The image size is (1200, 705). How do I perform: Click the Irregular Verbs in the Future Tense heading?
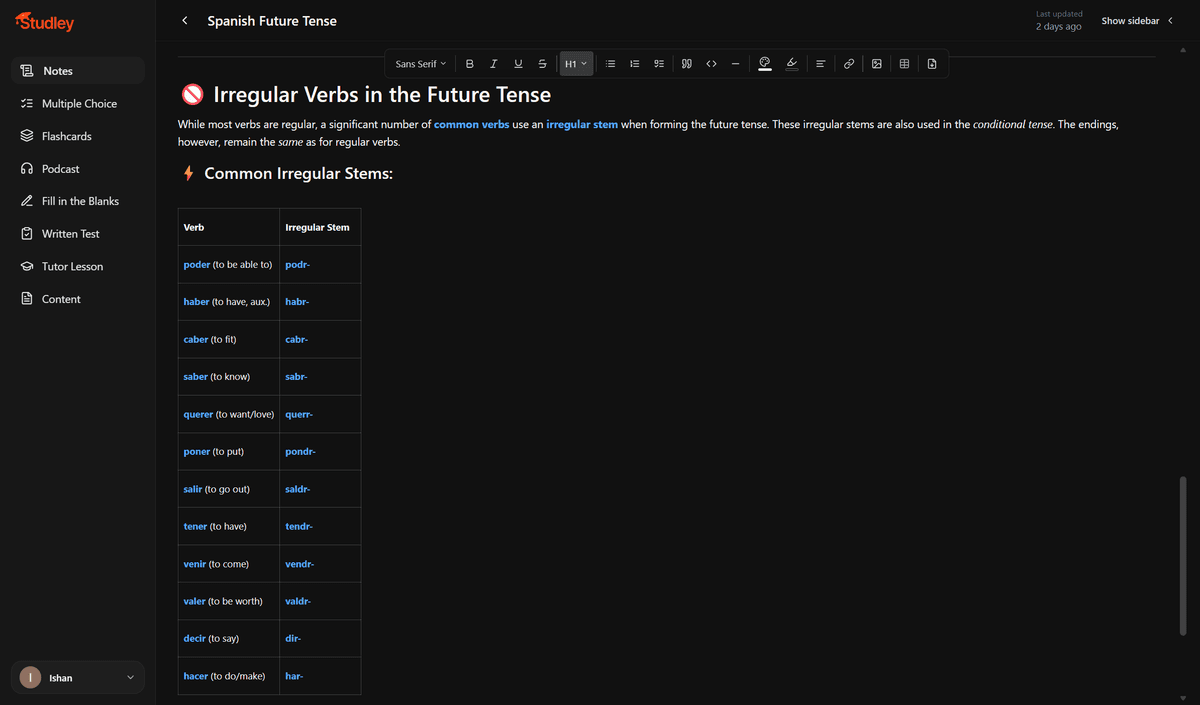pos(382,95)
